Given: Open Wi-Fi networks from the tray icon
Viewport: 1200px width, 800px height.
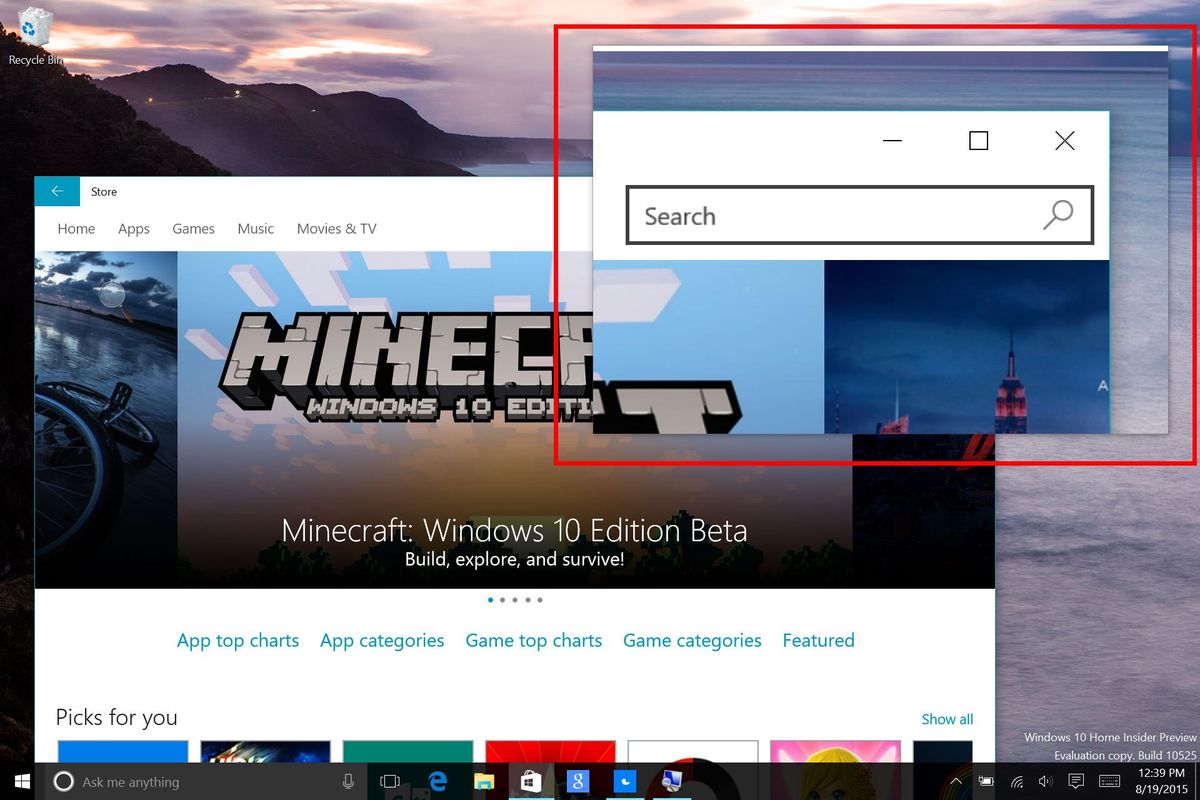Looking at the screenshot, I should click(1016, 781).
